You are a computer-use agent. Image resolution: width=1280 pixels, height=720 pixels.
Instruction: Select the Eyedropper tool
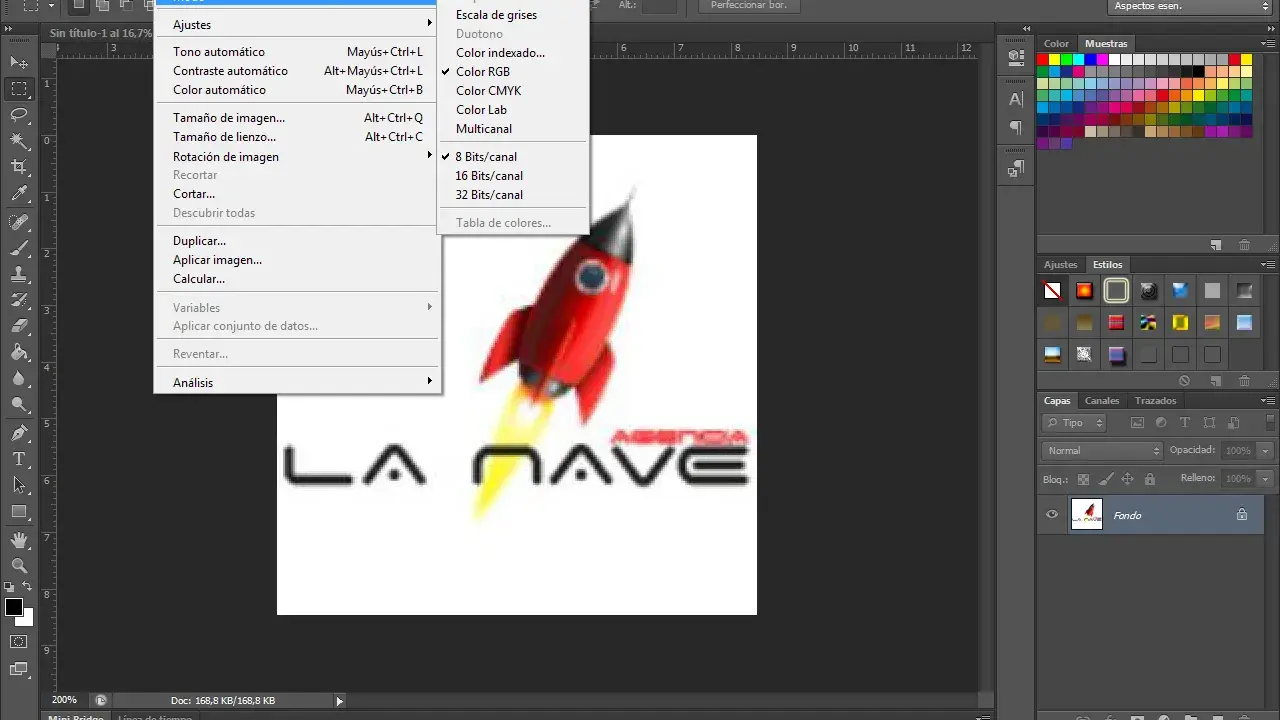coord(19,194)
